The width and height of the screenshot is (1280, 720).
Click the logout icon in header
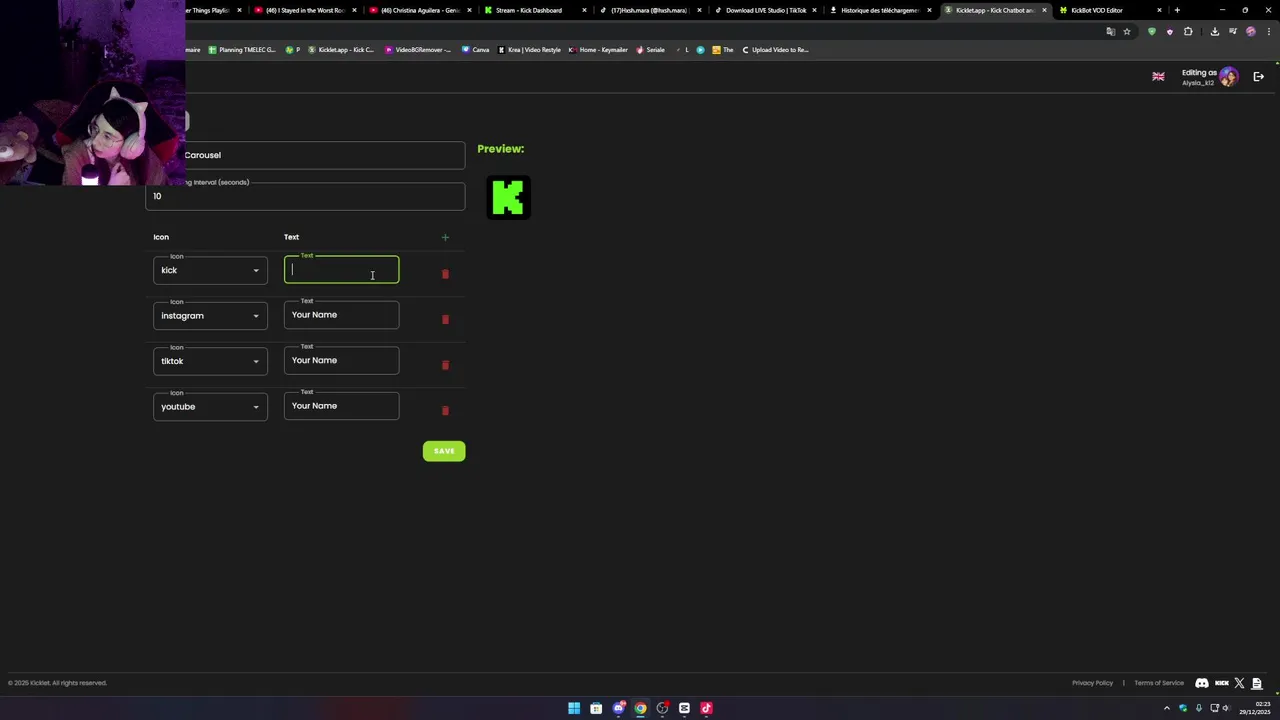[x=1258, y=77]
